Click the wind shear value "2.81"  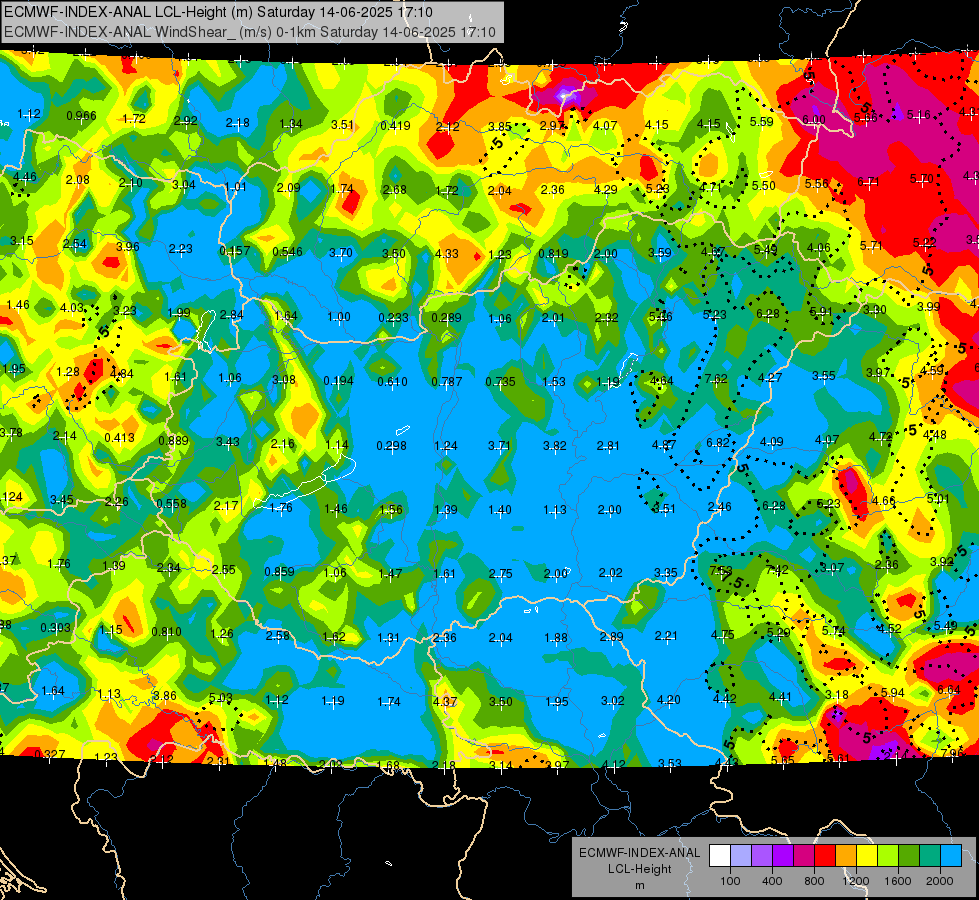608,446
